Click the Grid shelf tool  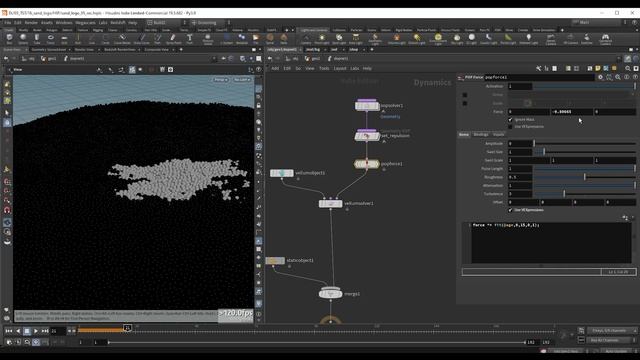click(x=64, y=38)
